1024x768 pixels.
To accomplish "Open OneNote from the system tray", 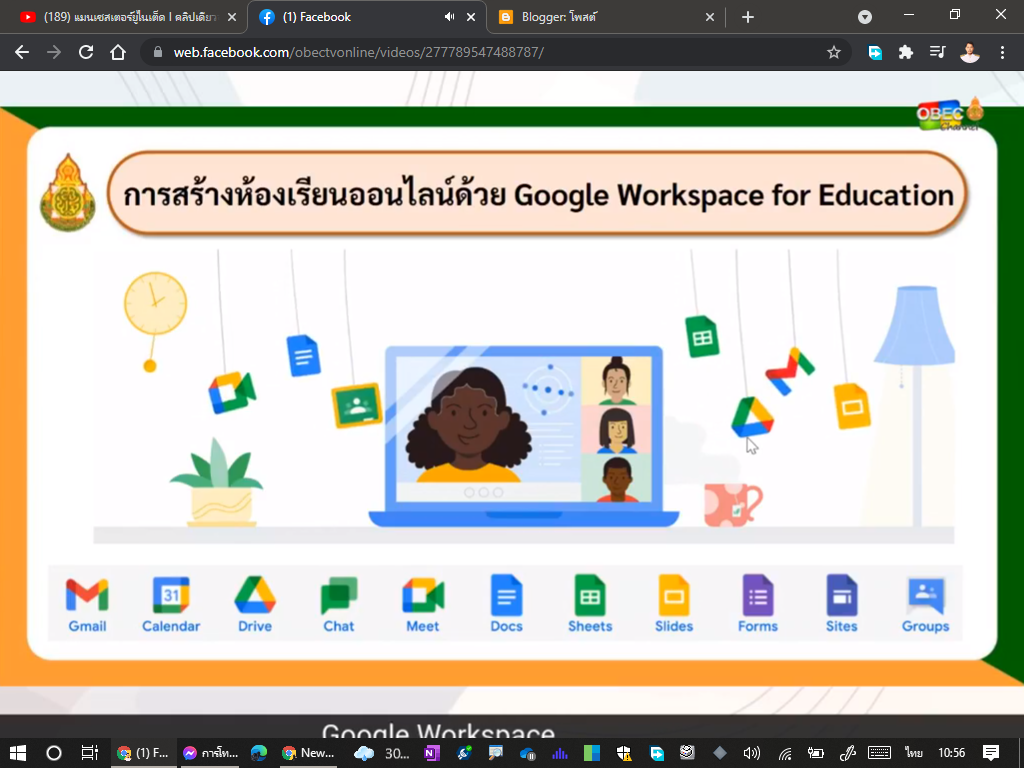I will click(x=432, y=753).
